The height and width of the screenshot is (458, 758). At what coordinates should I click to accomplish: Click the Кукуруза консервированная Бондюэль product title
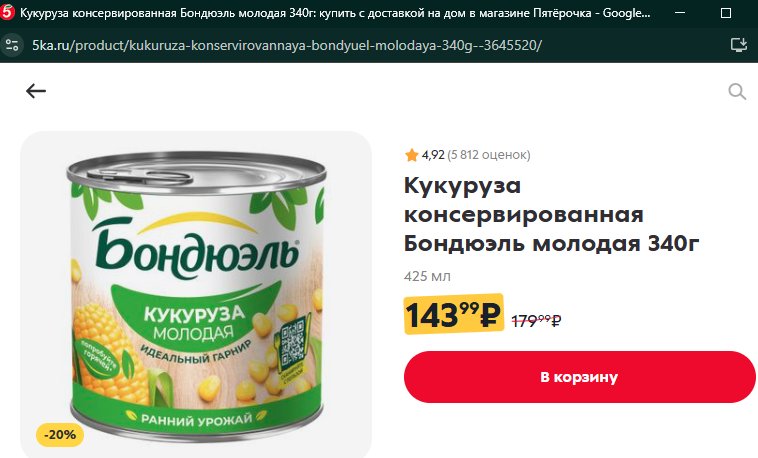pyautogui.click(x=552, y=214)
